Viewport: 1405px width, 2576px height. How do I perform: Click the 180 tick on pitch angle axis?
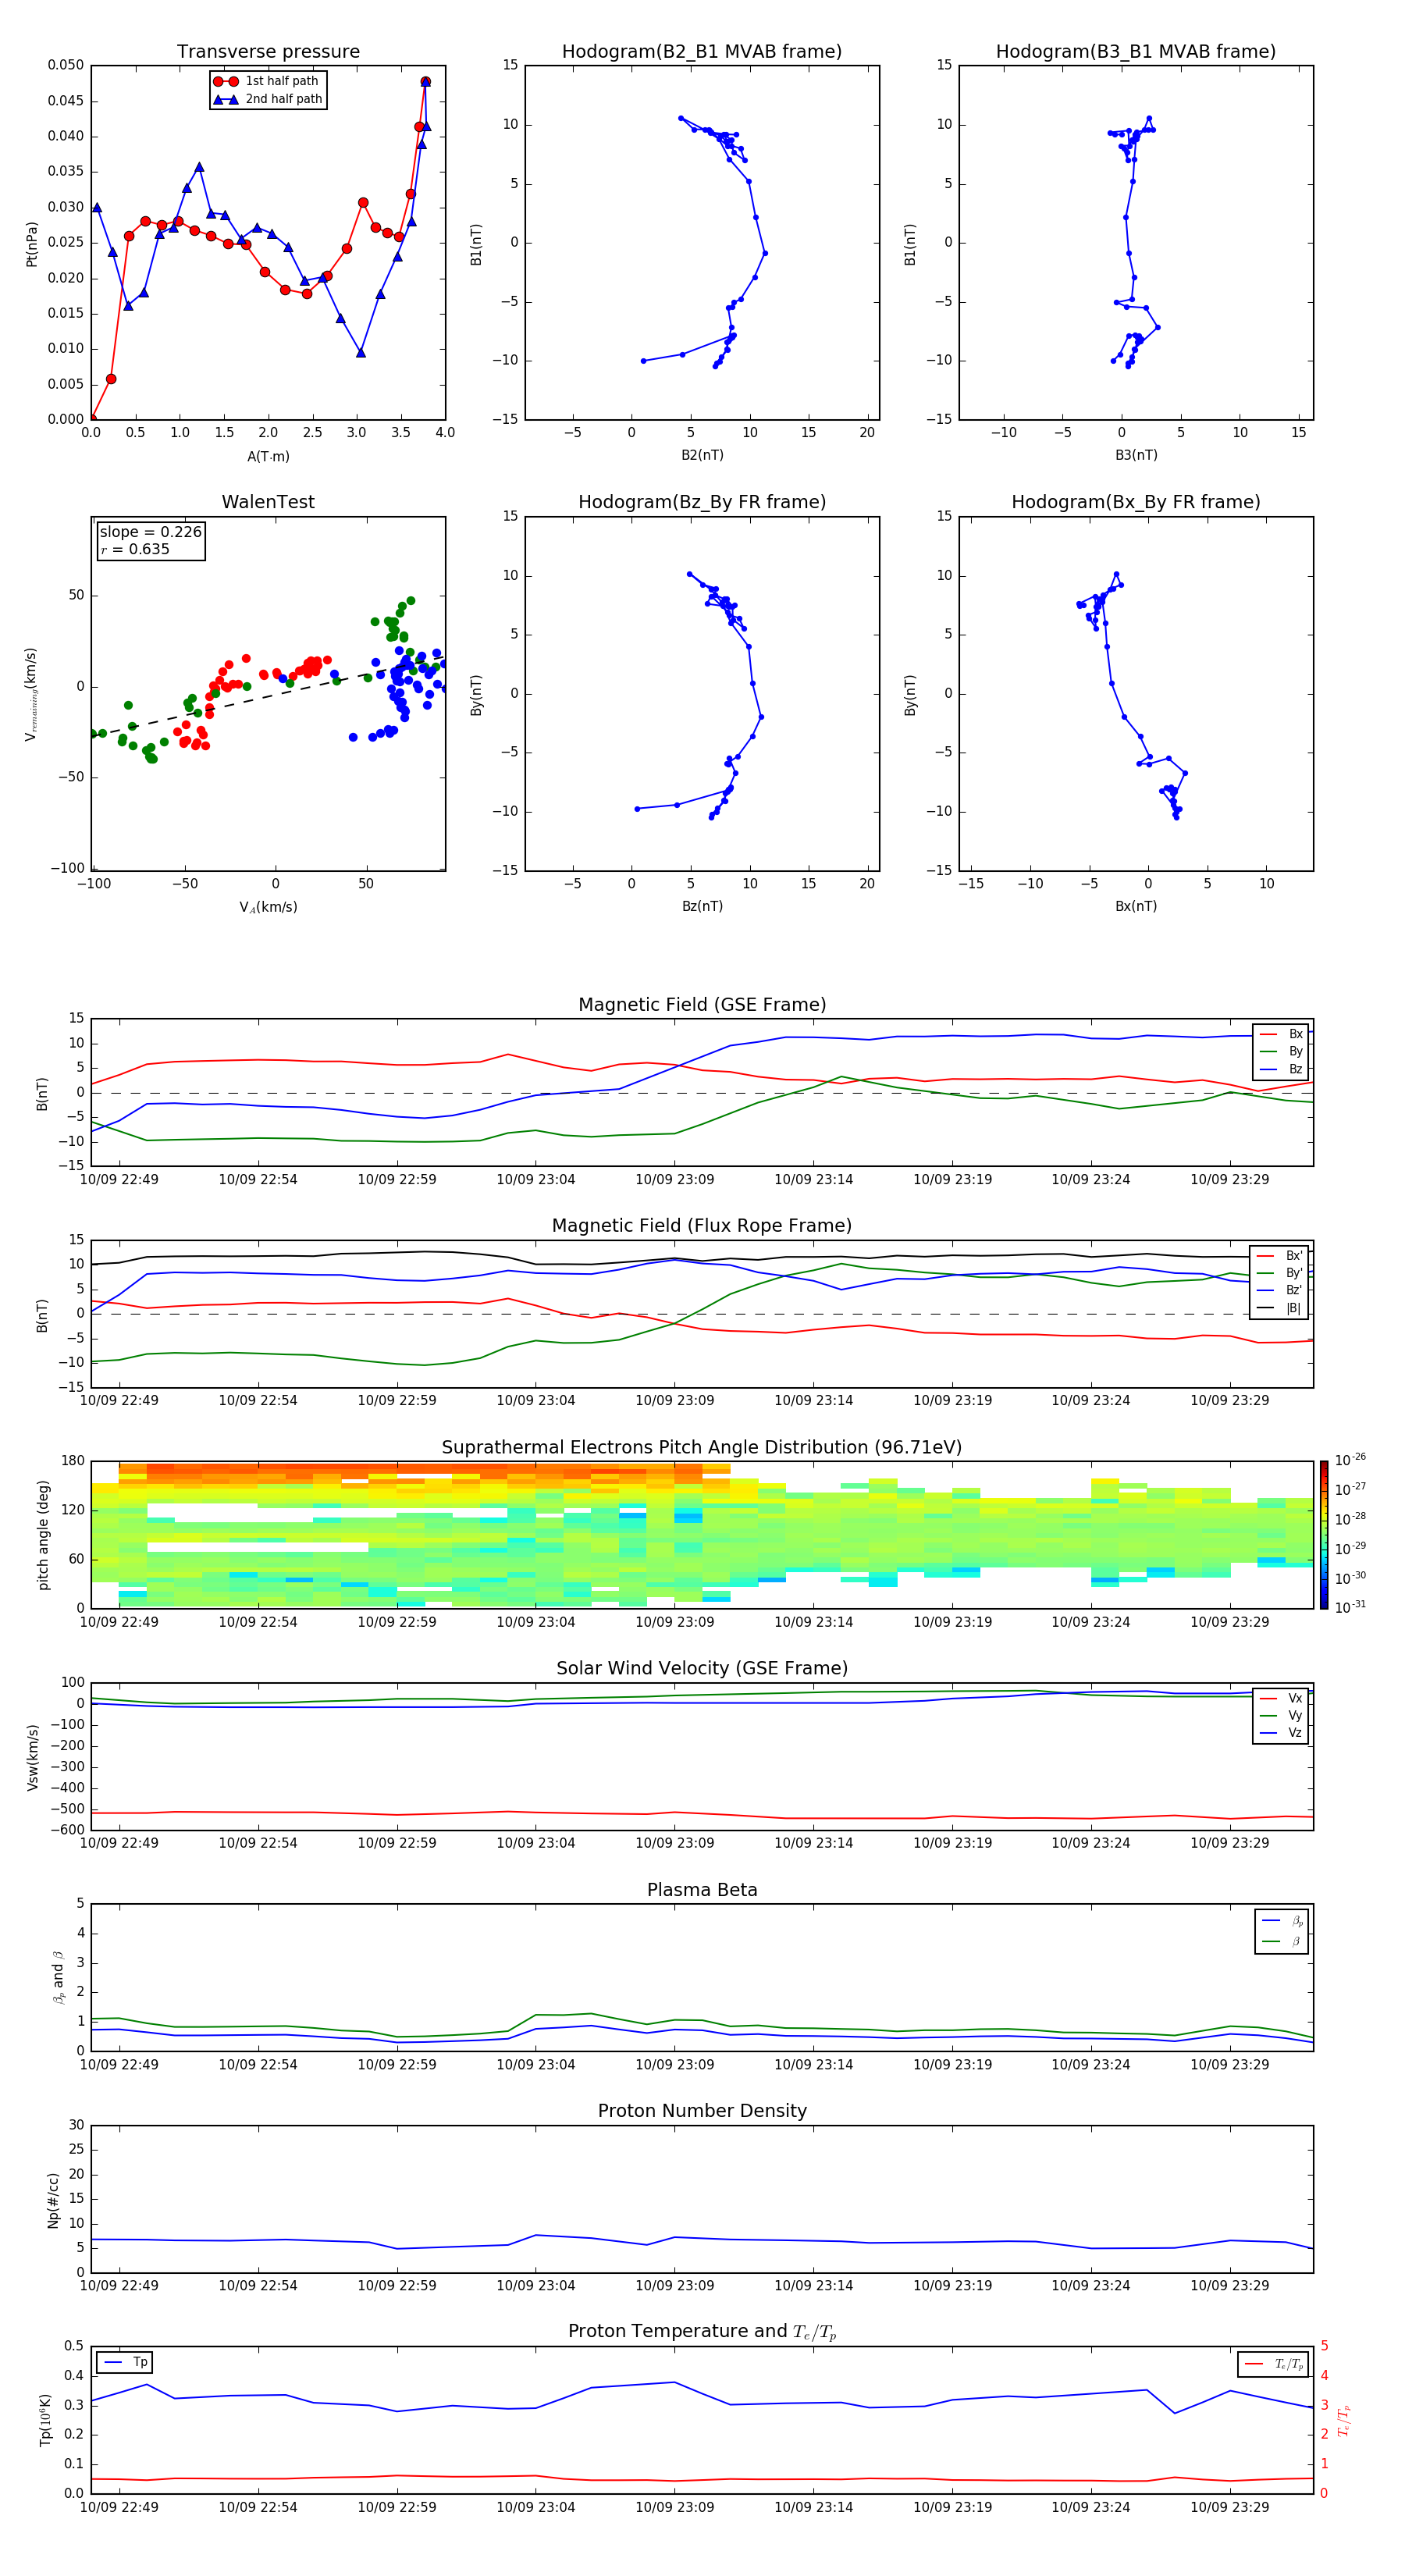73,1461
